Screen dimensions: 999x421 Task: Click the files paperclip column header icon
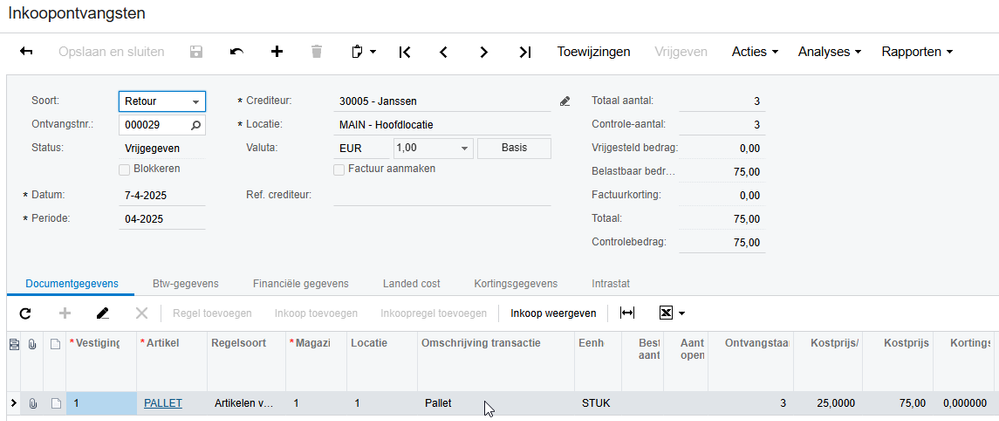[32, 344]
